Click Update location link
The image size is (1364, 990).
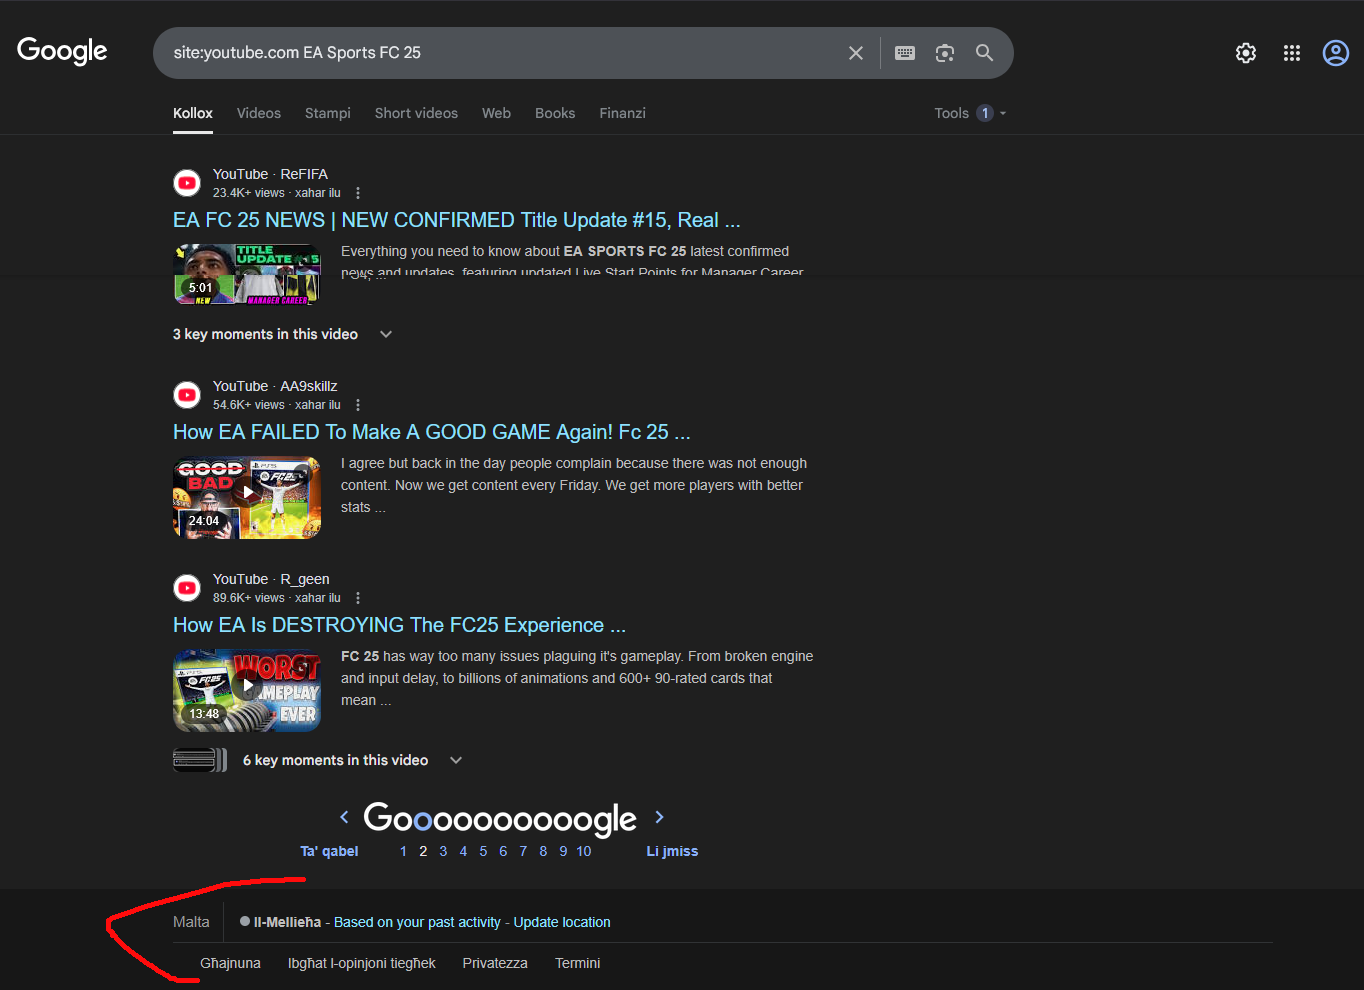point(562,922)
